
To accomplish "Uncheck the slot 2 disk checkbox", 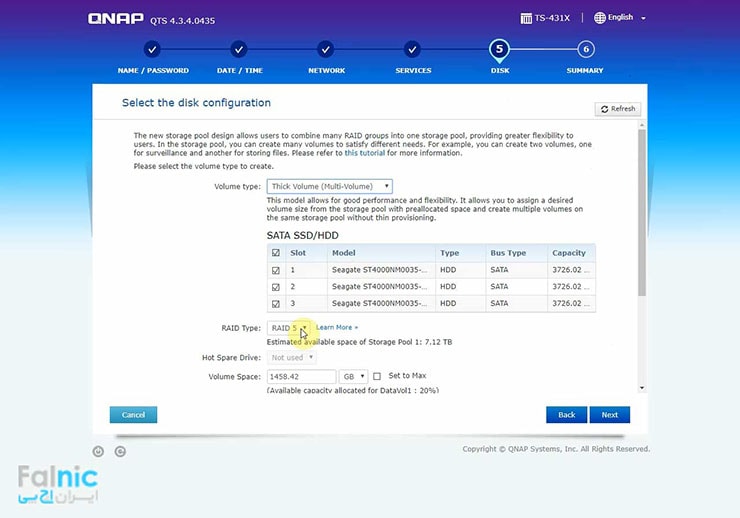I will (x=276, y=286).
